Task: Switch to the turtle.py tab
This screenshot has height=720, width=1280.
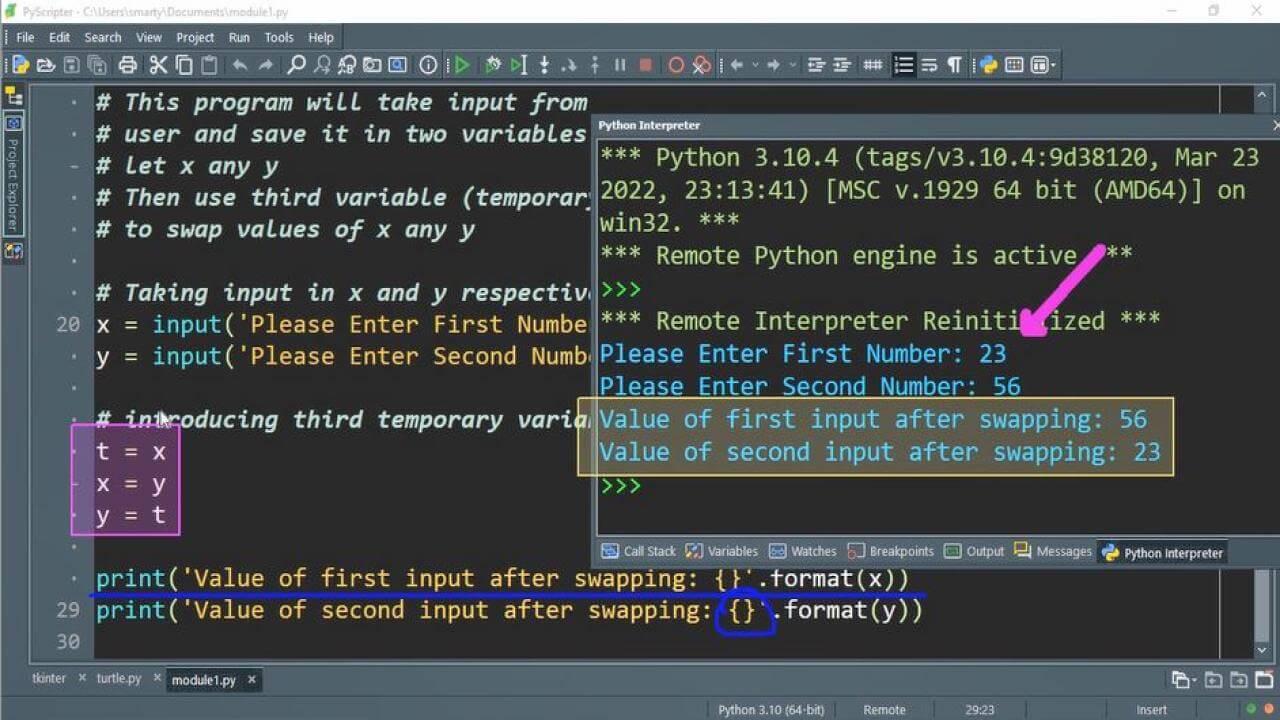Action: (x=120, y=677)
